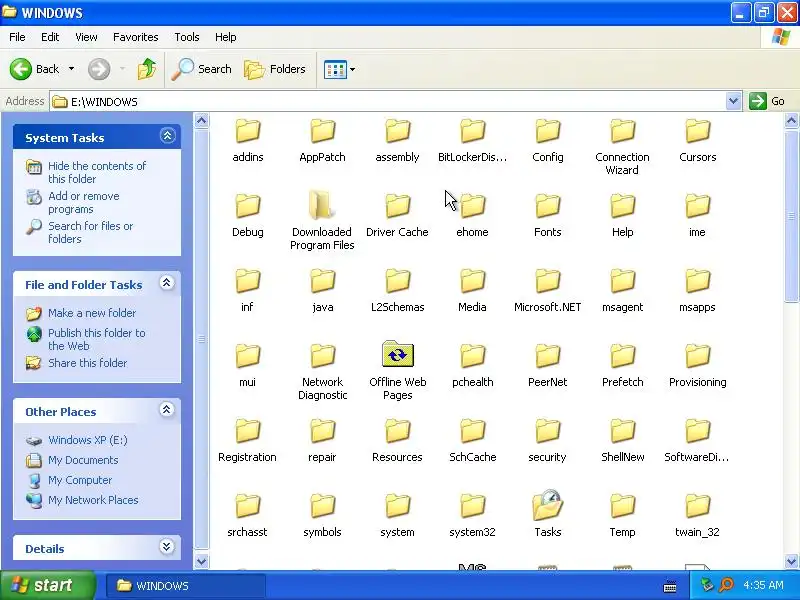Select the Cursors folder icon

click(x=697, y=131)
